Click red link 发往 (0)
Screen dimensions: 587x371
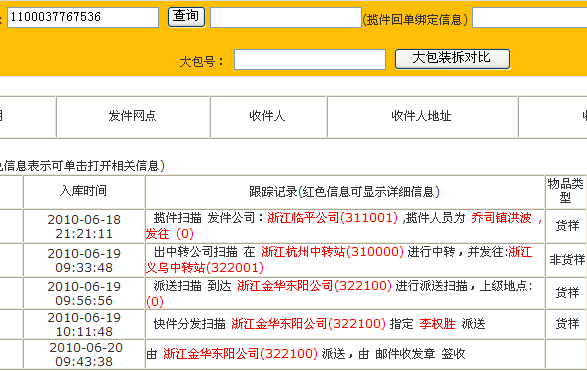[170, 234]
